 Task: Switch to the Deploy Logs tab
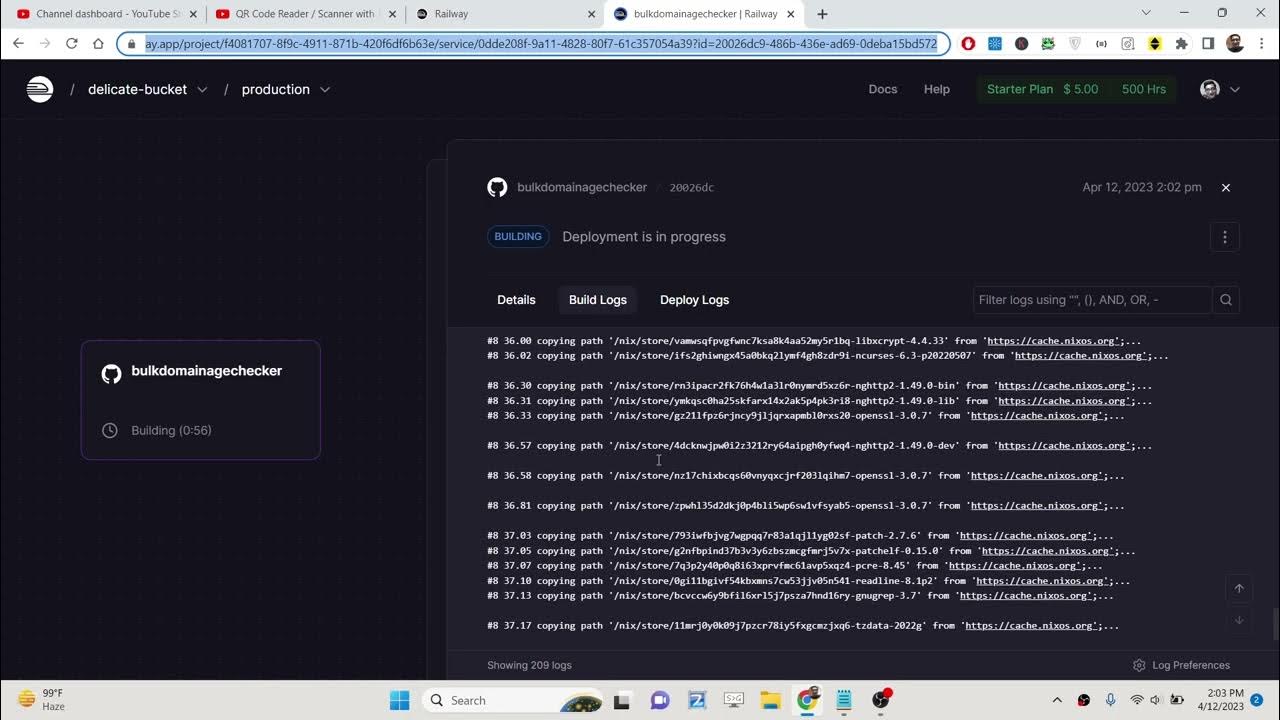click(x=694, y=300)
